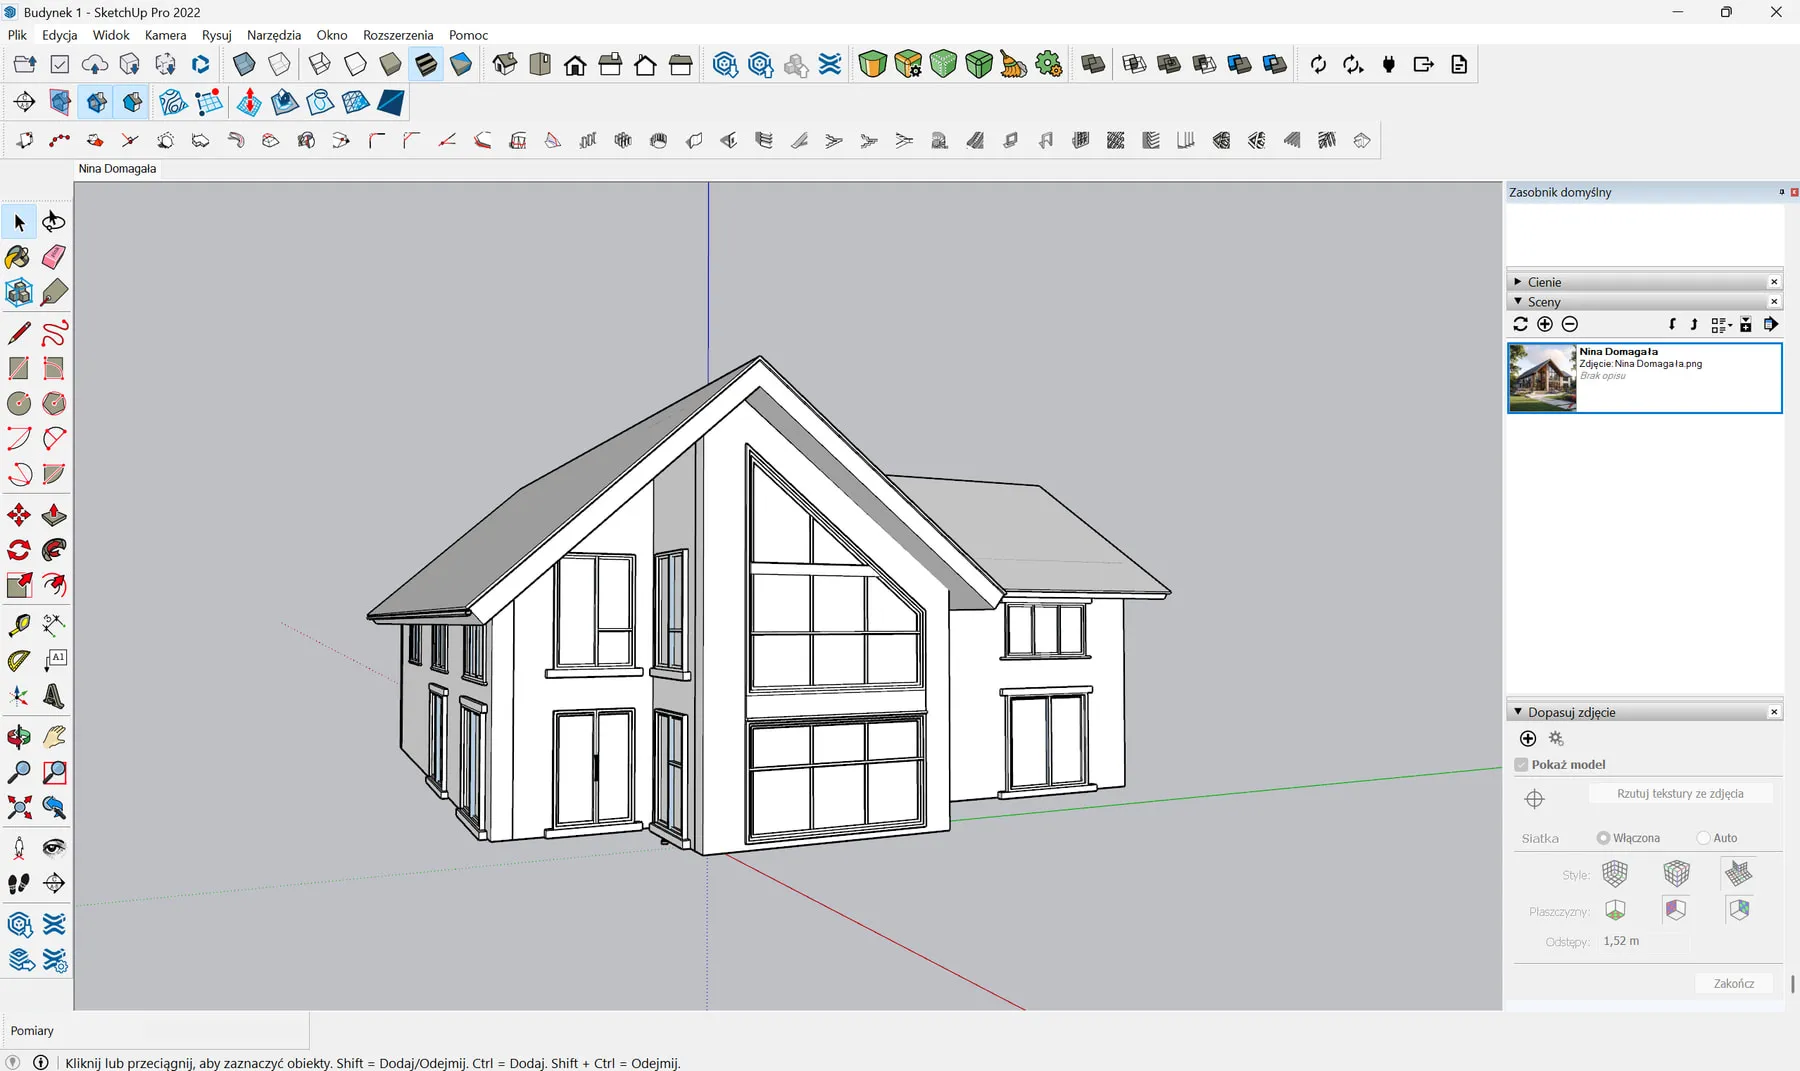
Task: Click the Zakończ button
Action: point(1734,984)
